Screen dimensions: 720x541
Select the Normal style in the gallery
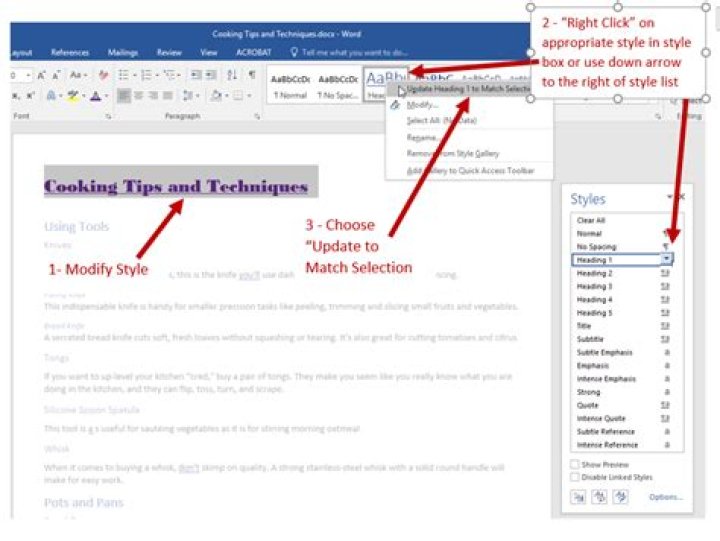click(290, 87)
